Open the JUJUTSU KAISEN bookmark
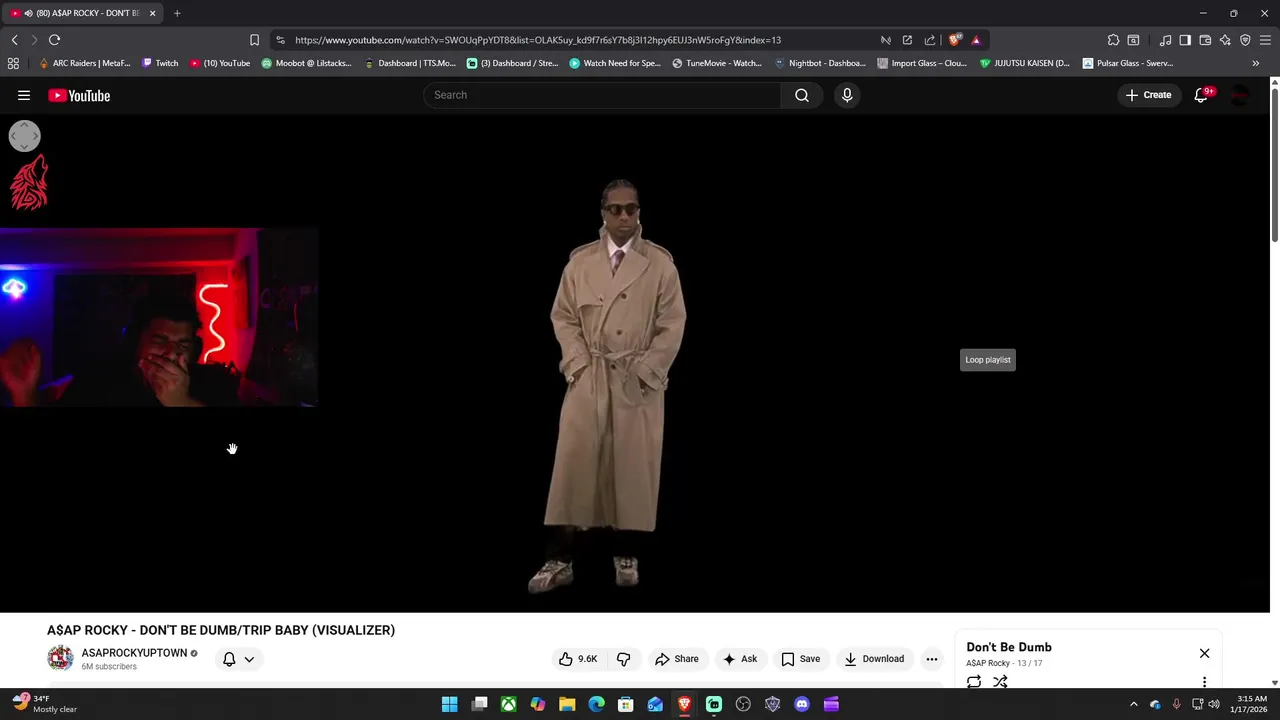Screen dimensions: 1280x720 [x=1025, y=63]
